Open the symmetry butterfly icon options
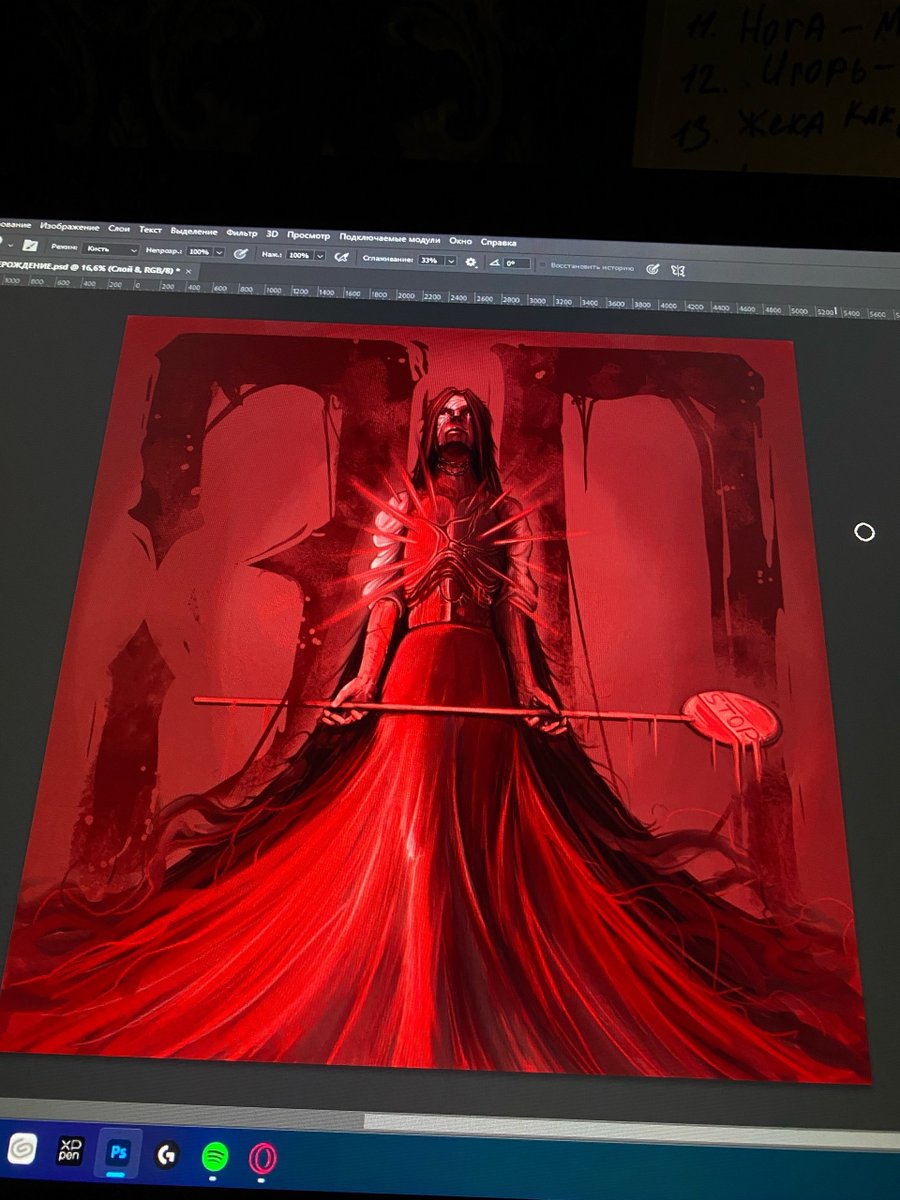900x1200 pixels. pos(678,271)
